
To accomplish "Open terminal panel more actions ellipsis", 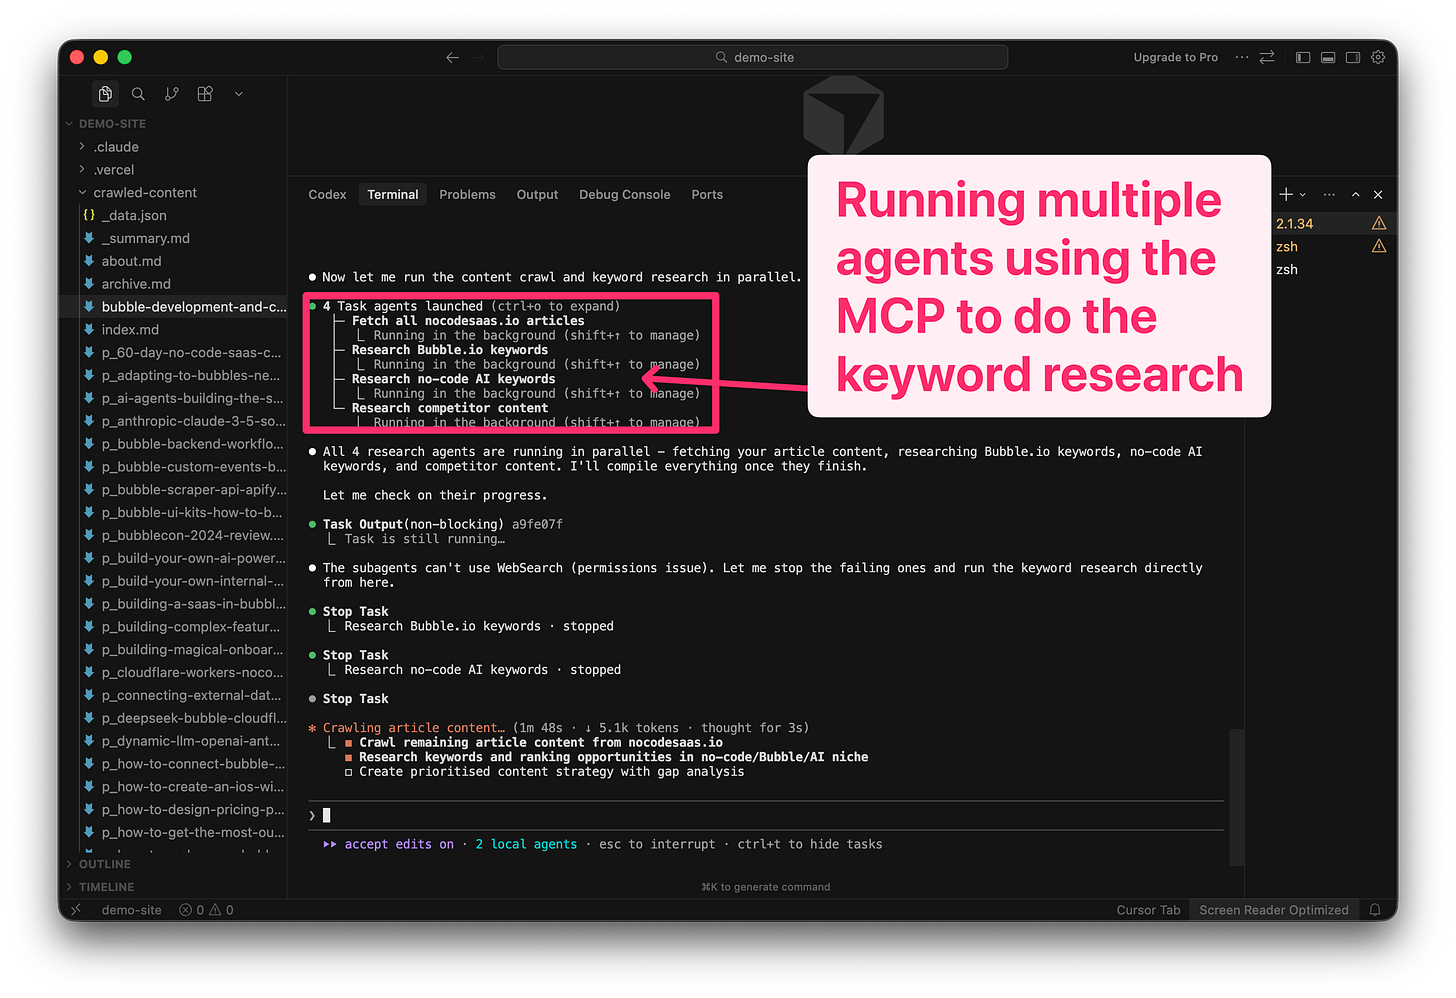I will 1329,195.
